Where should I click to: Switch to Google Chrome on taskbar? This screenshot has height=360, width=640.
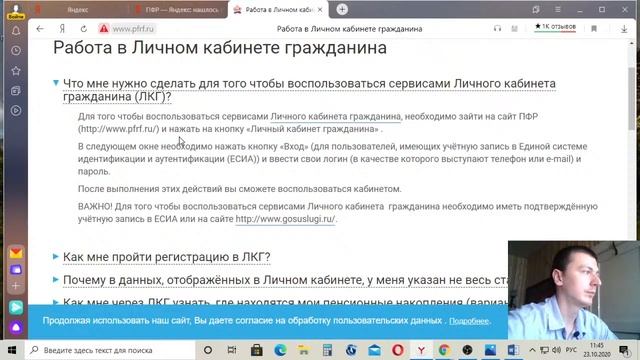coord(444,350)
